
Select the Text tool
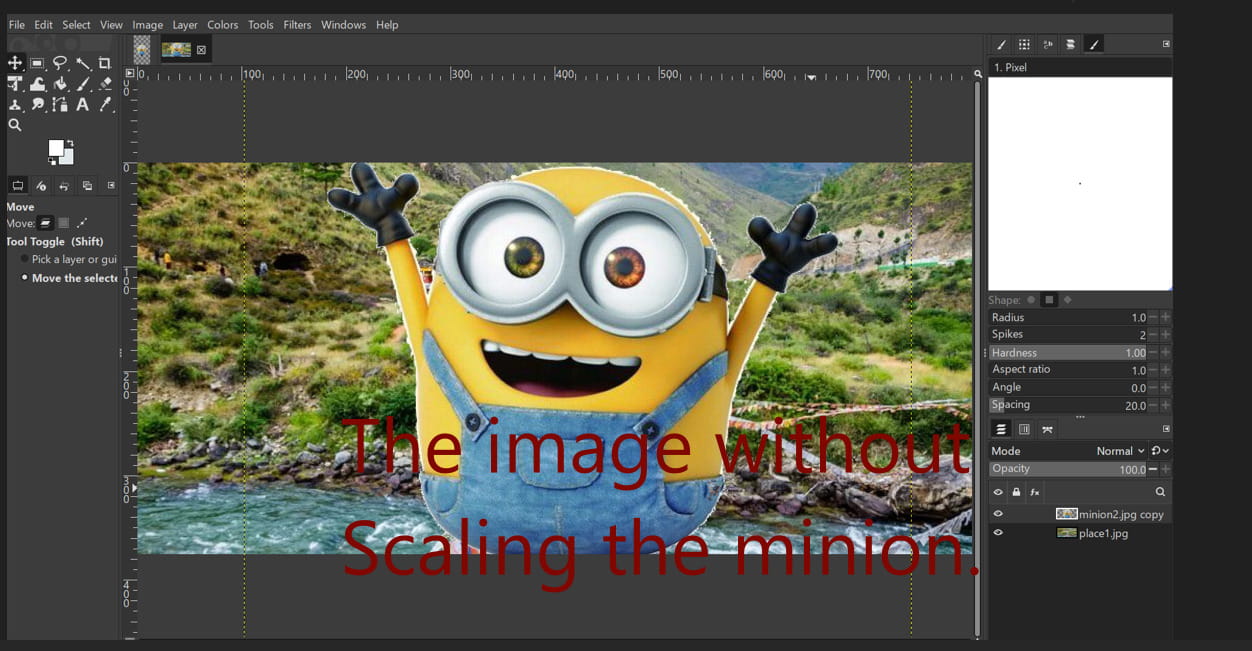tap(83, 104)
